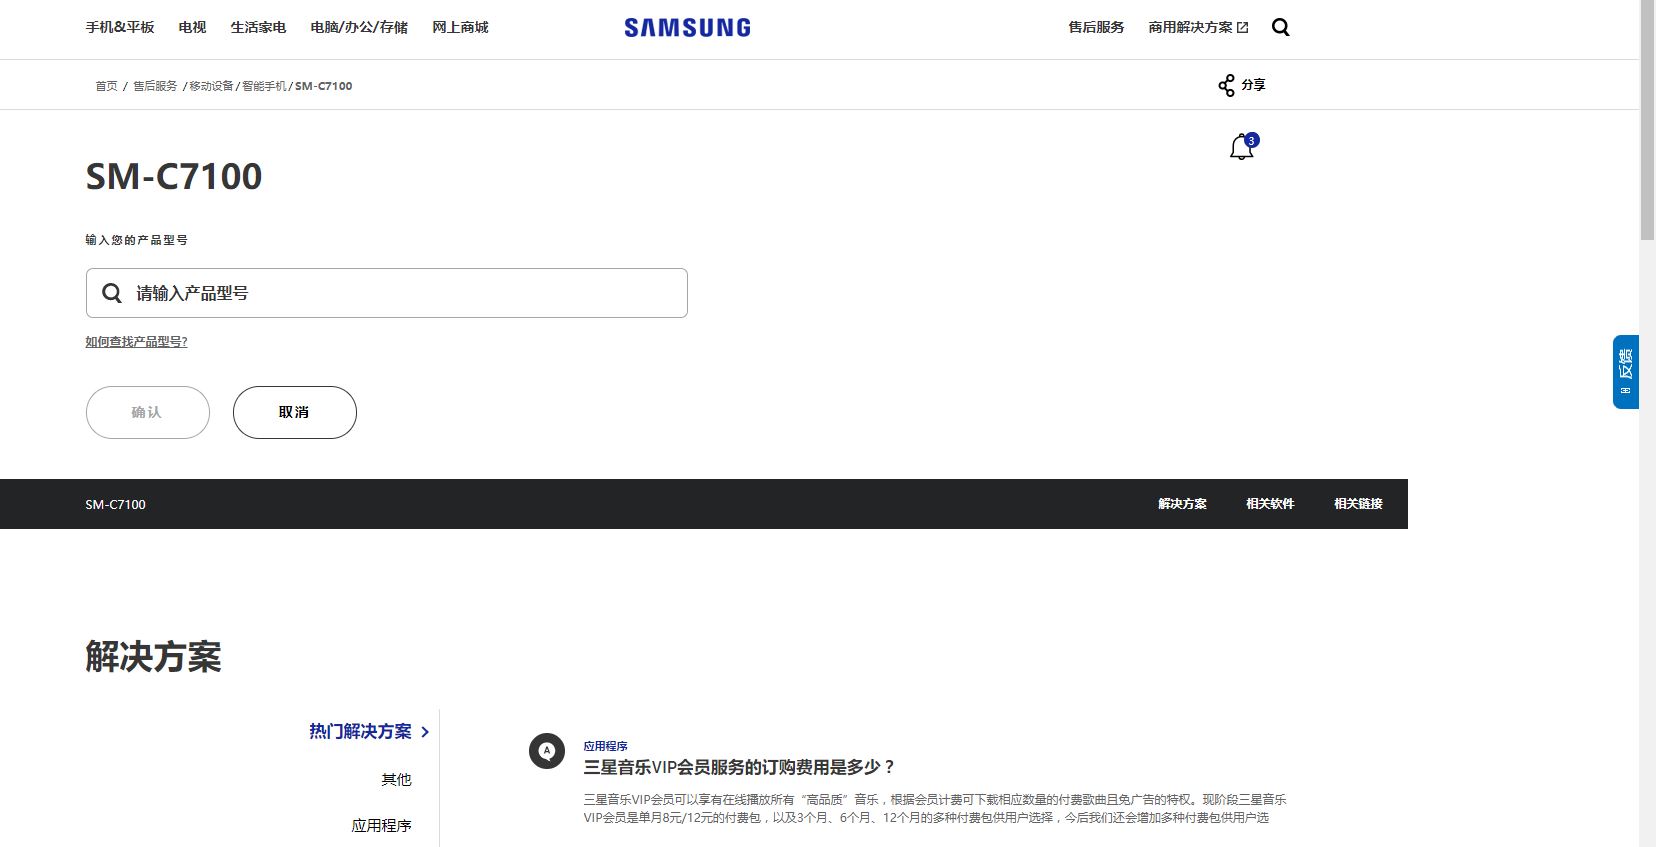Click the share icon
Viewport: 1656px width, 847px height.
[1226, 85]
